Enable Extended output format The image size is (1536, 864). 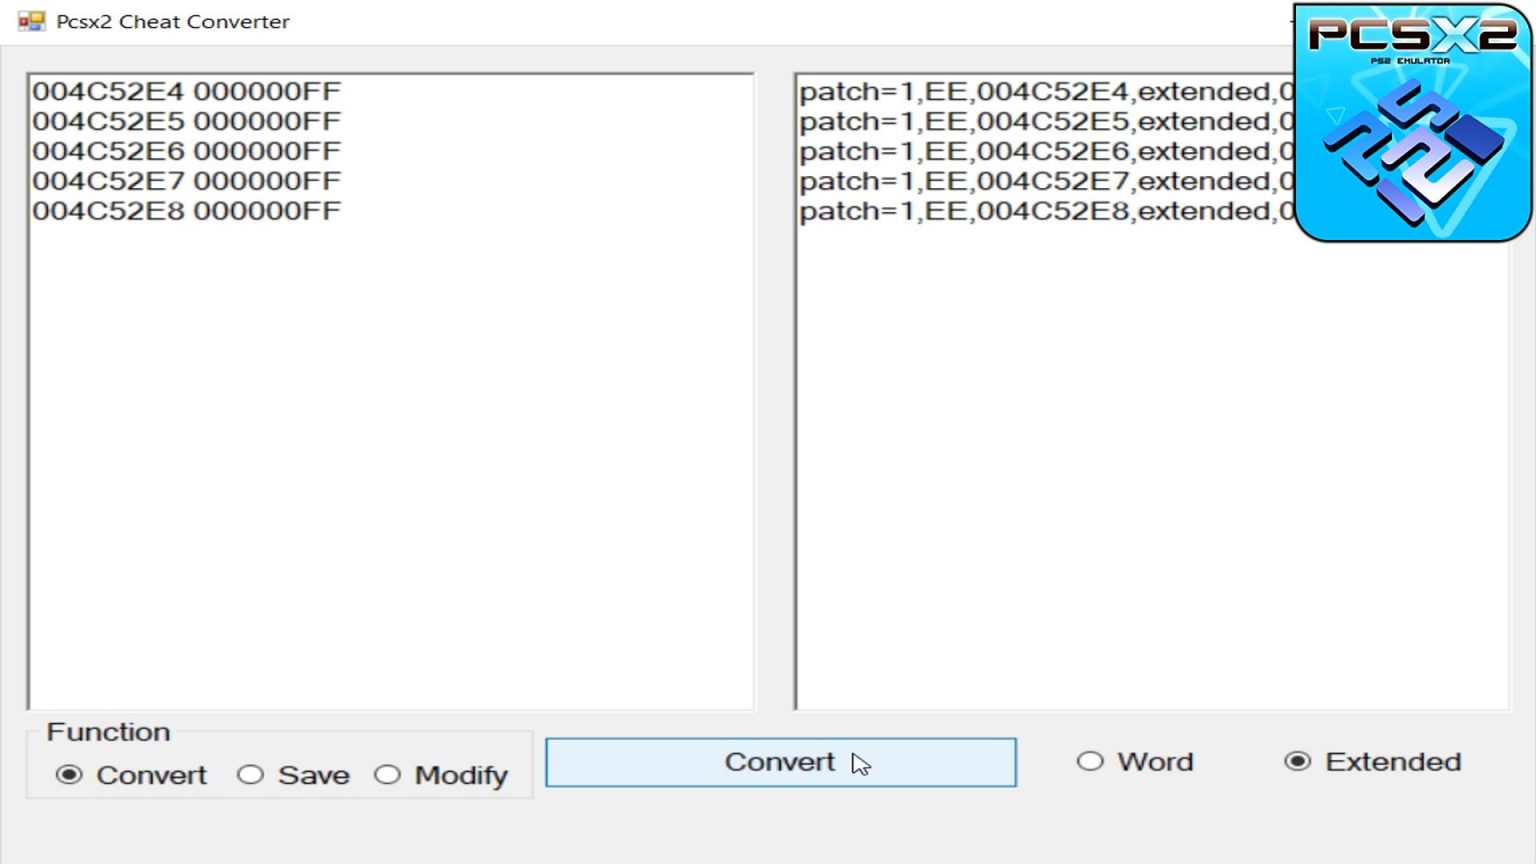[x=1299, y=761]
